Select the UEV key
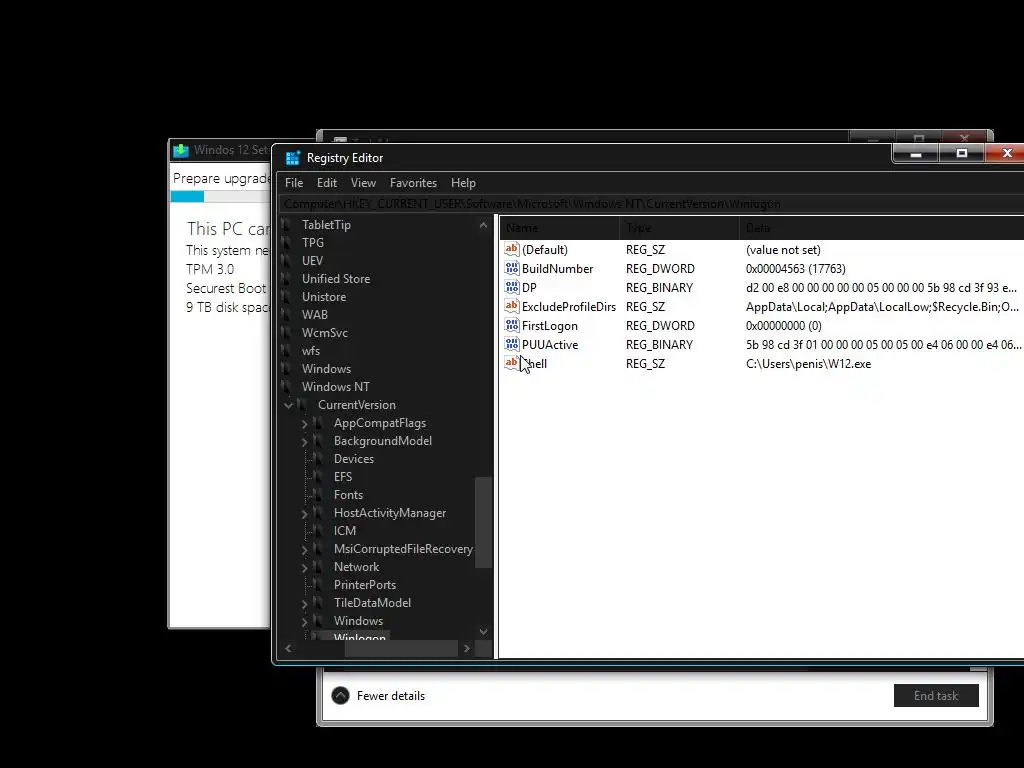 tap(312, 261)
